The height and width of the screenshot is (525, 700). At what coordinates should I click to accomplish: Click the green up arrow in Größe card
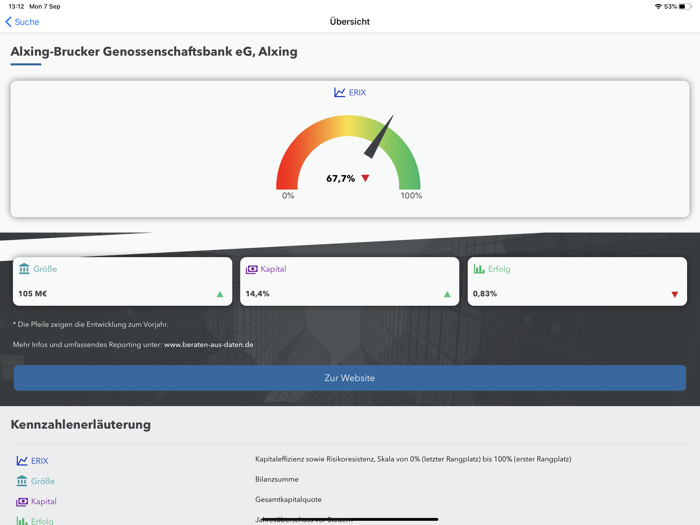click(x=220, y=294)
